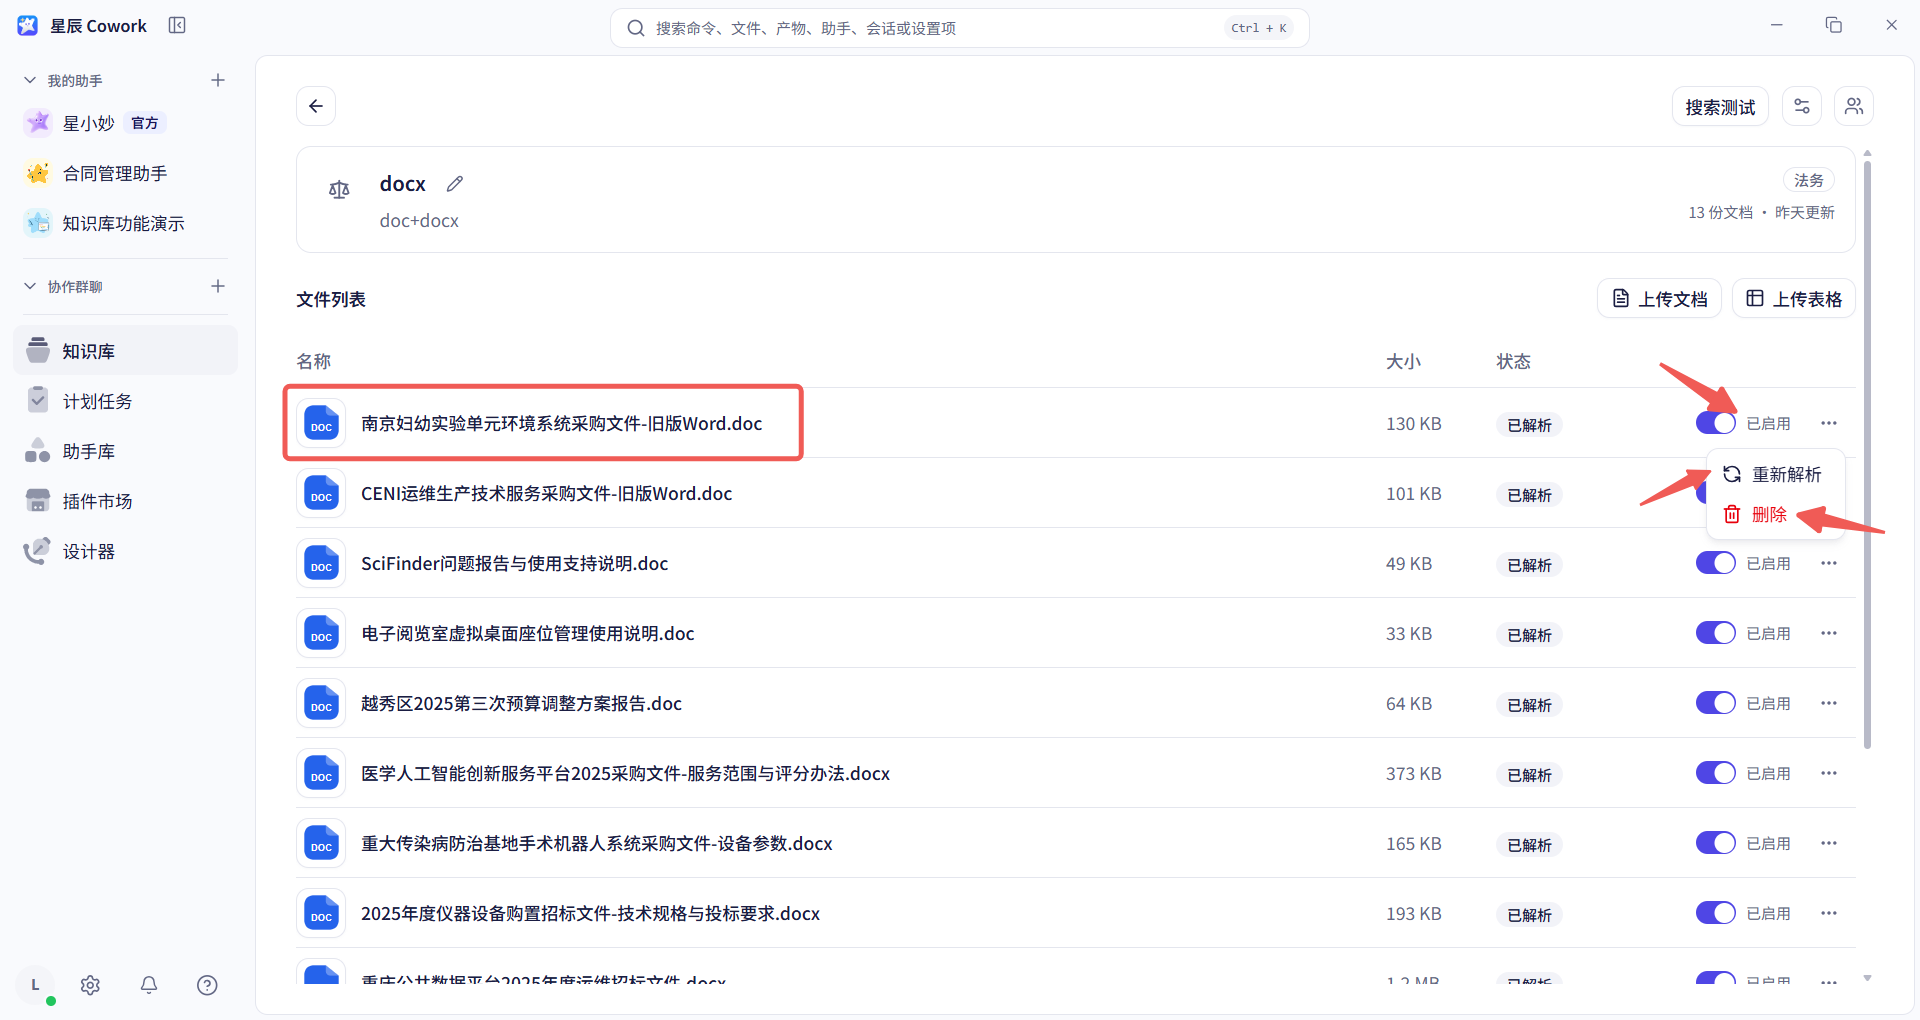This screenshot has width=1920, height=1020.
Task: Open more options for 南京妇幼 file
Action: coord(1829,423)
